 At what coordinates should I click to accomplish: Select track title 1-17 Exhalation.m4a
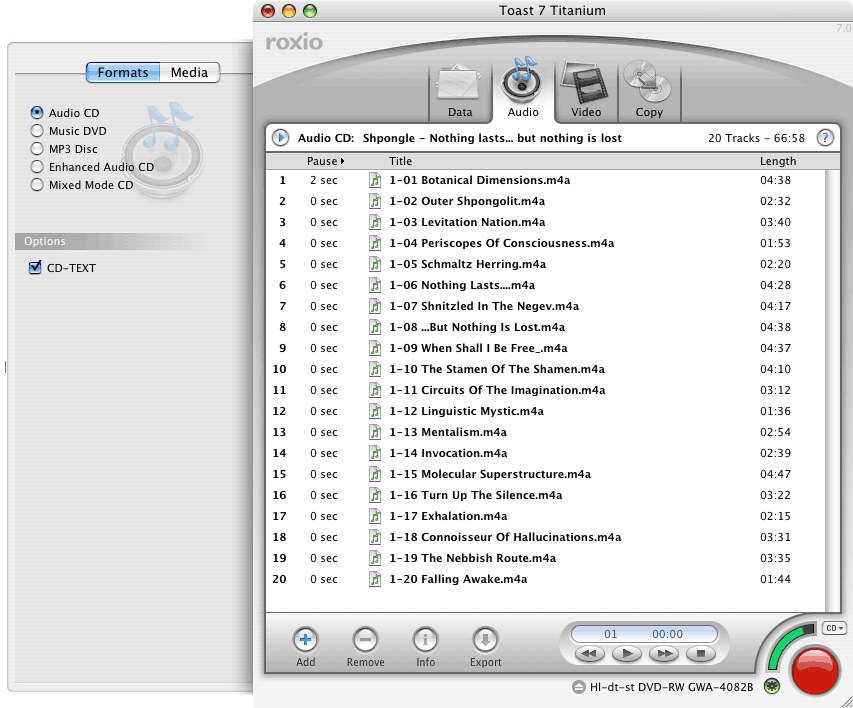tap(448, 516)
